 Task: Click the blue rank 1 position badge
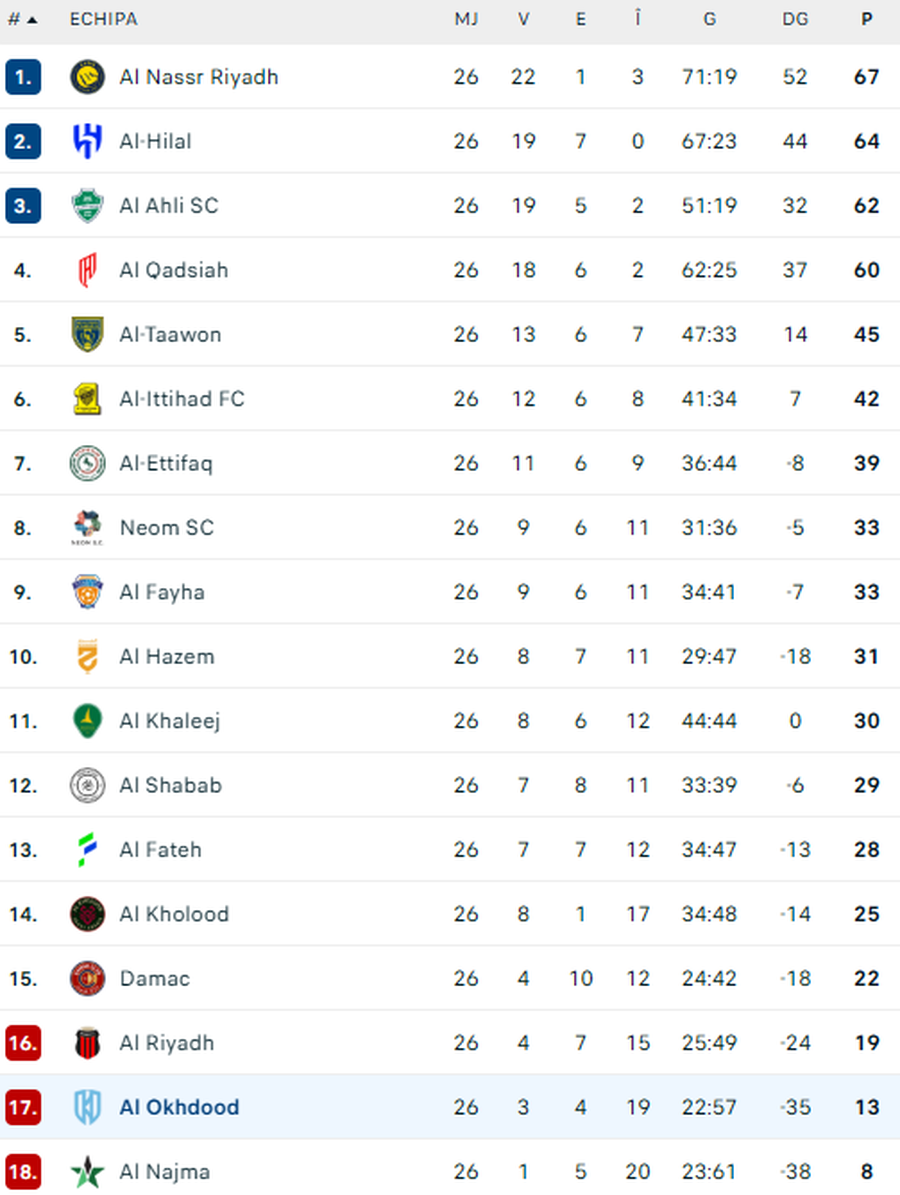coord(23,77)
